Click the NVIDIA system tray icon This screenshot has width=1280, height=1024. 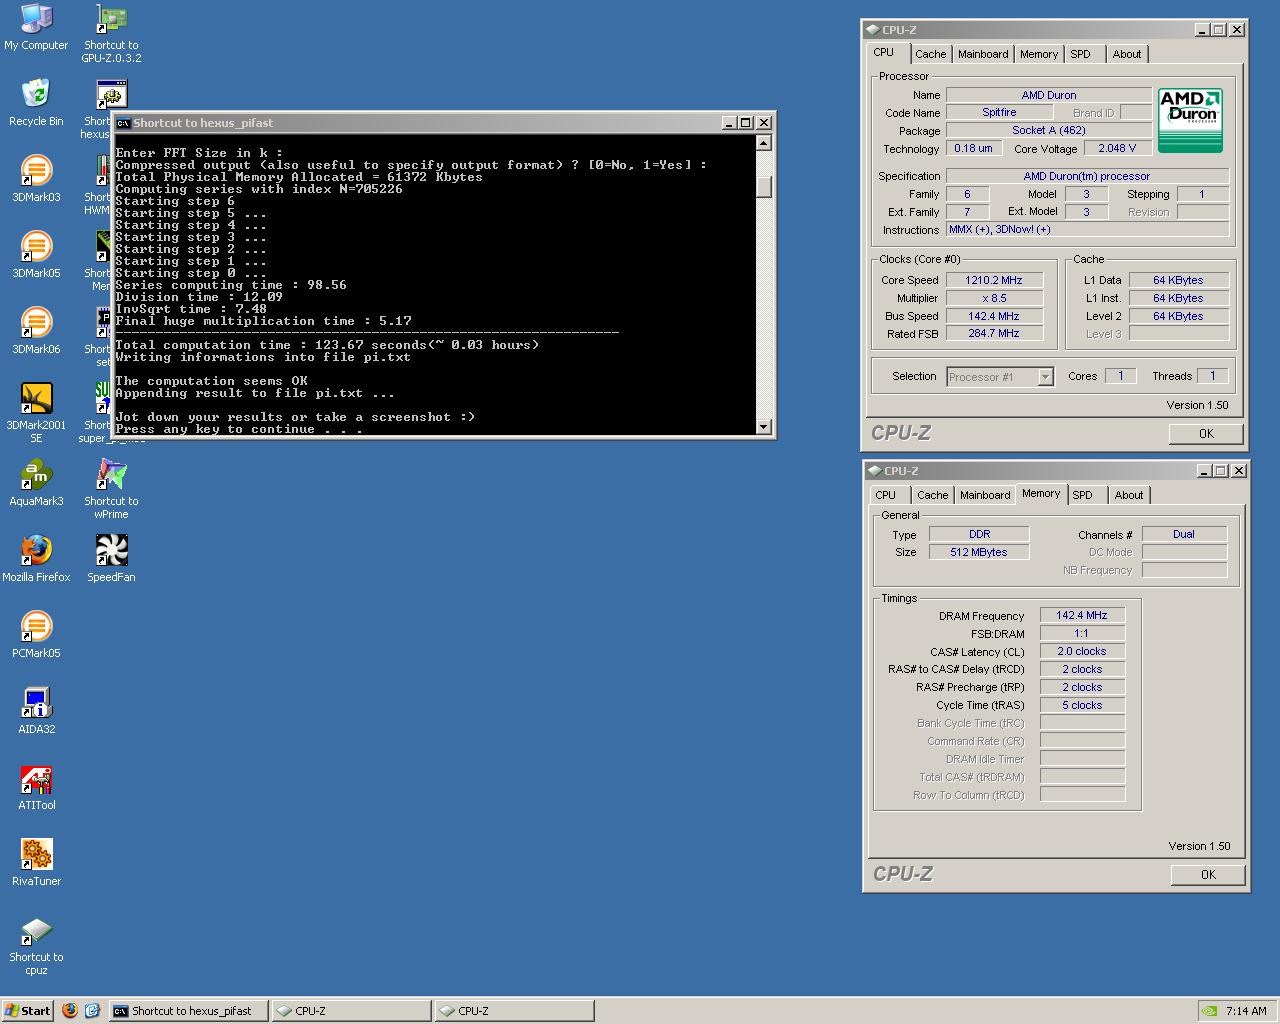click(1209, 1010)
